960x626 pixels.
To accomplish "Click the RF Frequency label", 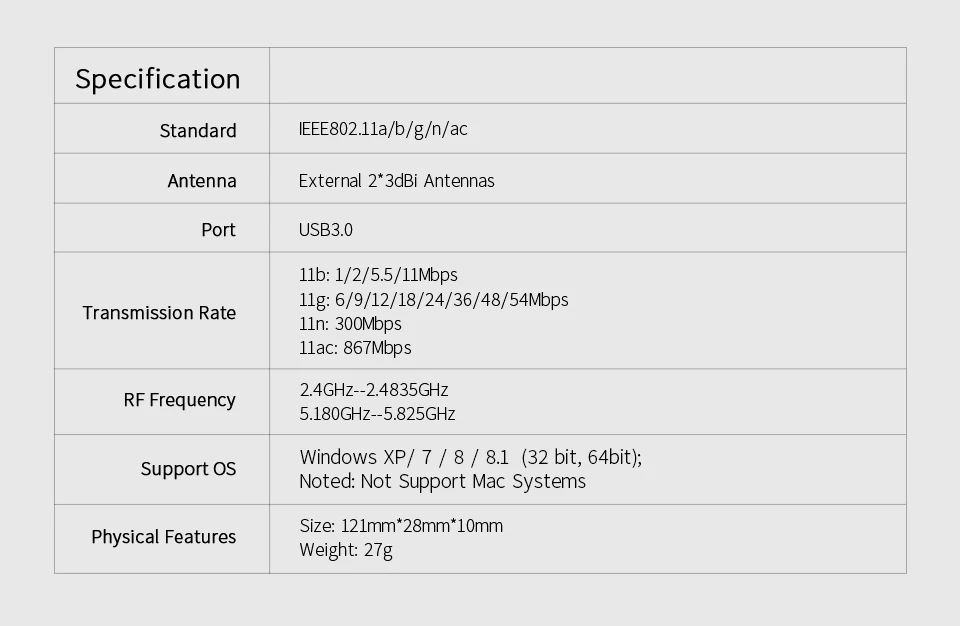I will [x=180, y=400].
